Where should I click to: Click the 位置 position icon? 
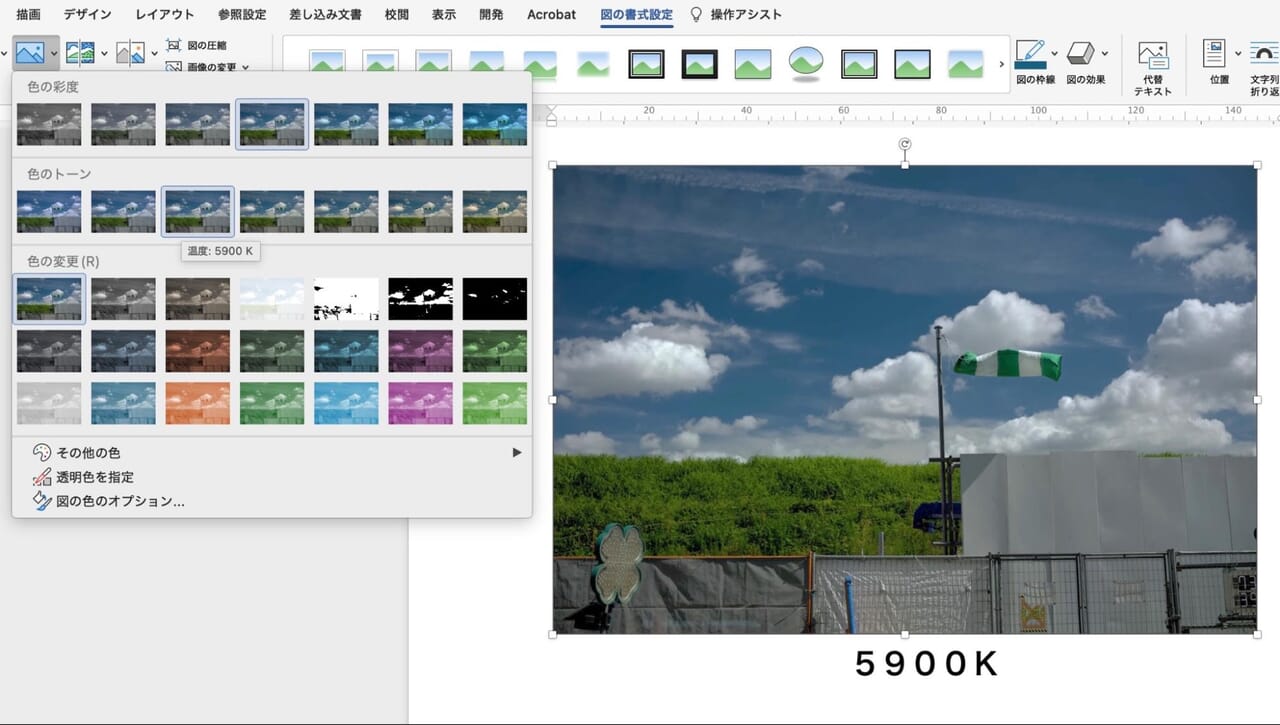(x=1215, y=54)
